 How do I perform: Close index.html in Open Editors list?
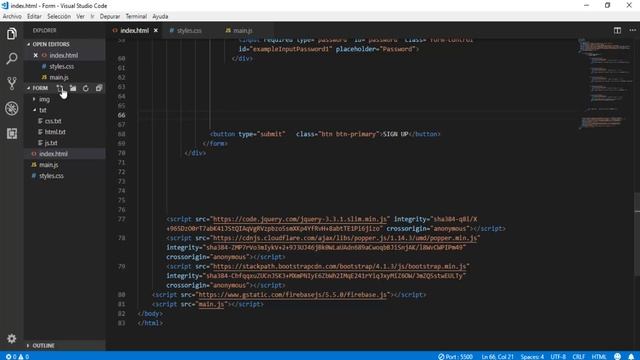pos(36,55)
